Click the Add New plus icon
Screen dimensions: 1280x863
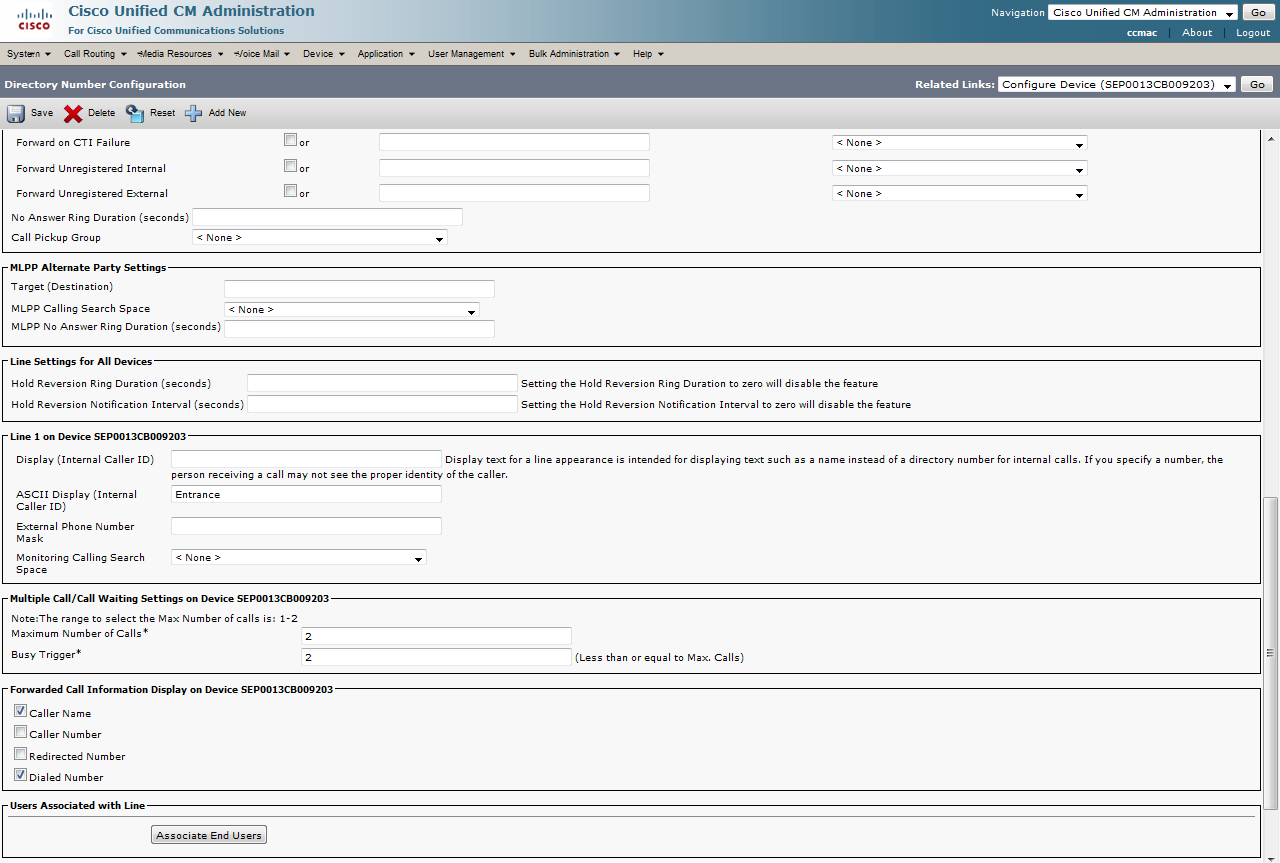(x=193, y=114)
